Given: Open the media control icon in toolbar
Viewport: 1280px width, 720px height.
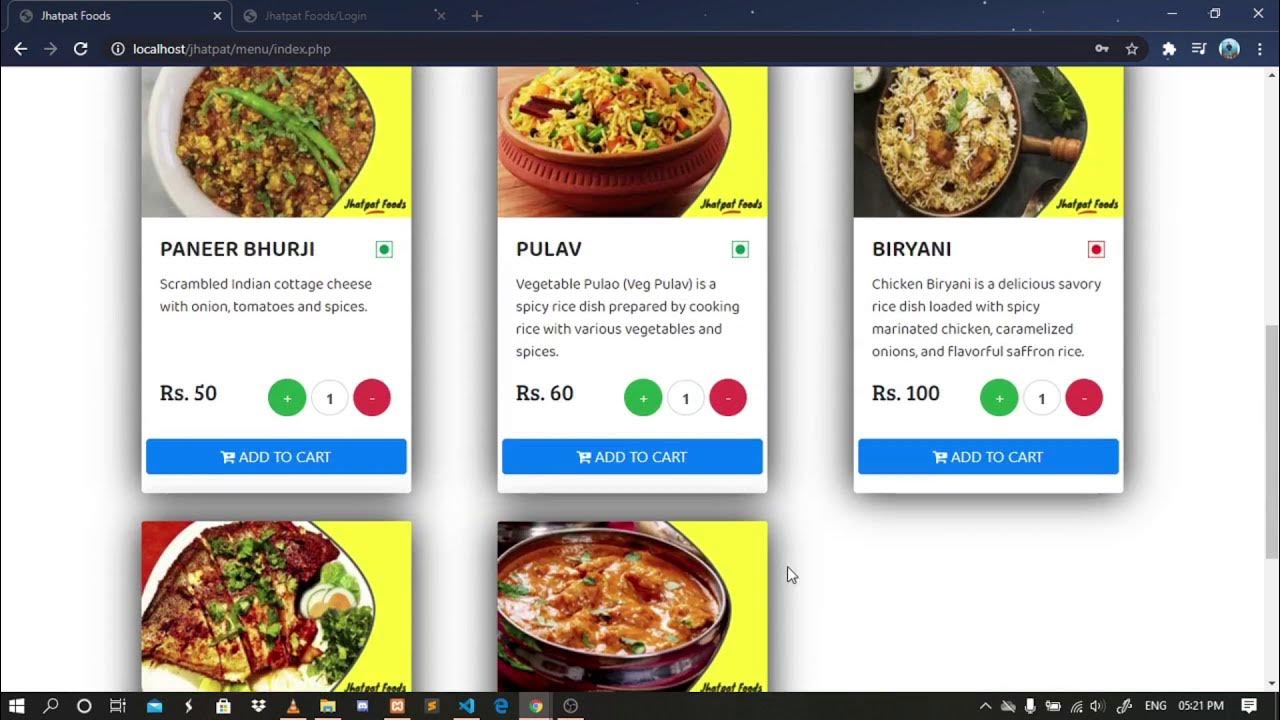Looking at the screenshot, I should pyautogui.click(x=1199, y=49).
